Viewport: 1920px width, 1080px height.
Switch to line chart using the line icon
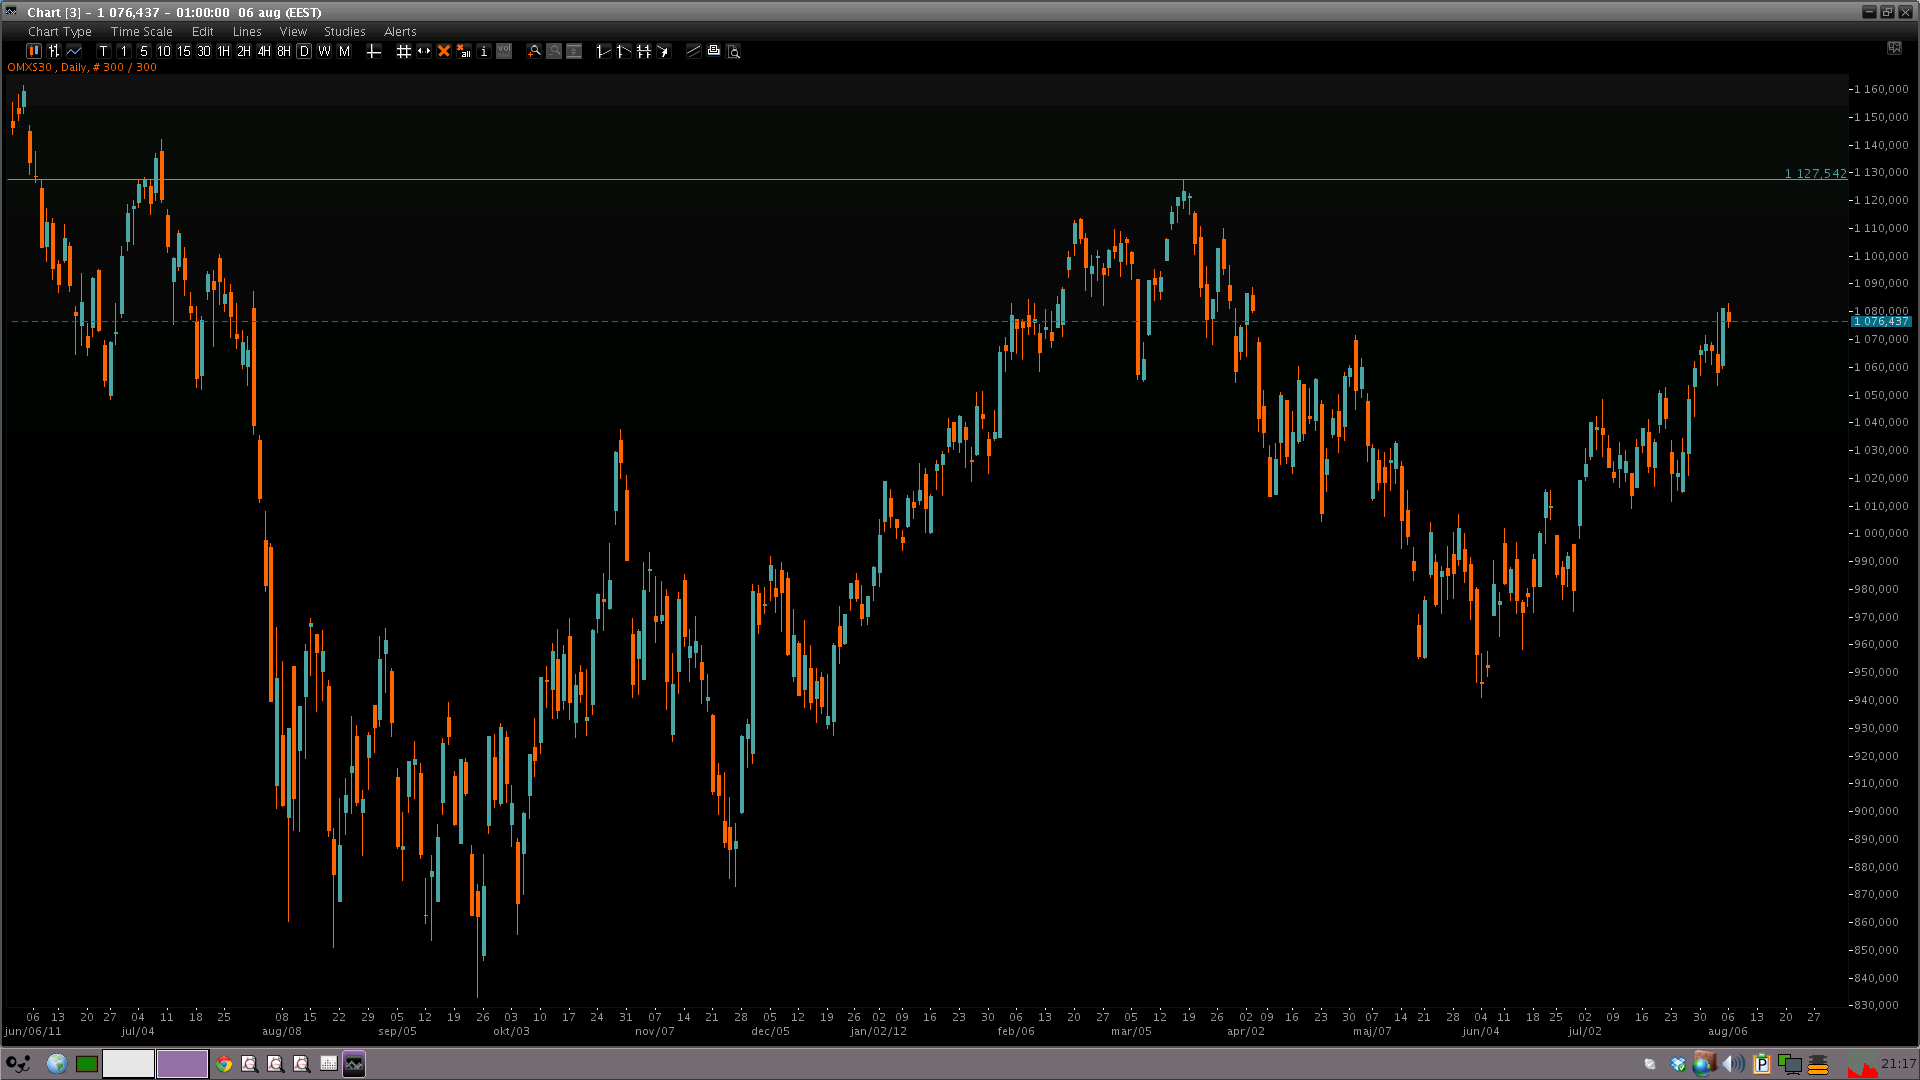74,51
